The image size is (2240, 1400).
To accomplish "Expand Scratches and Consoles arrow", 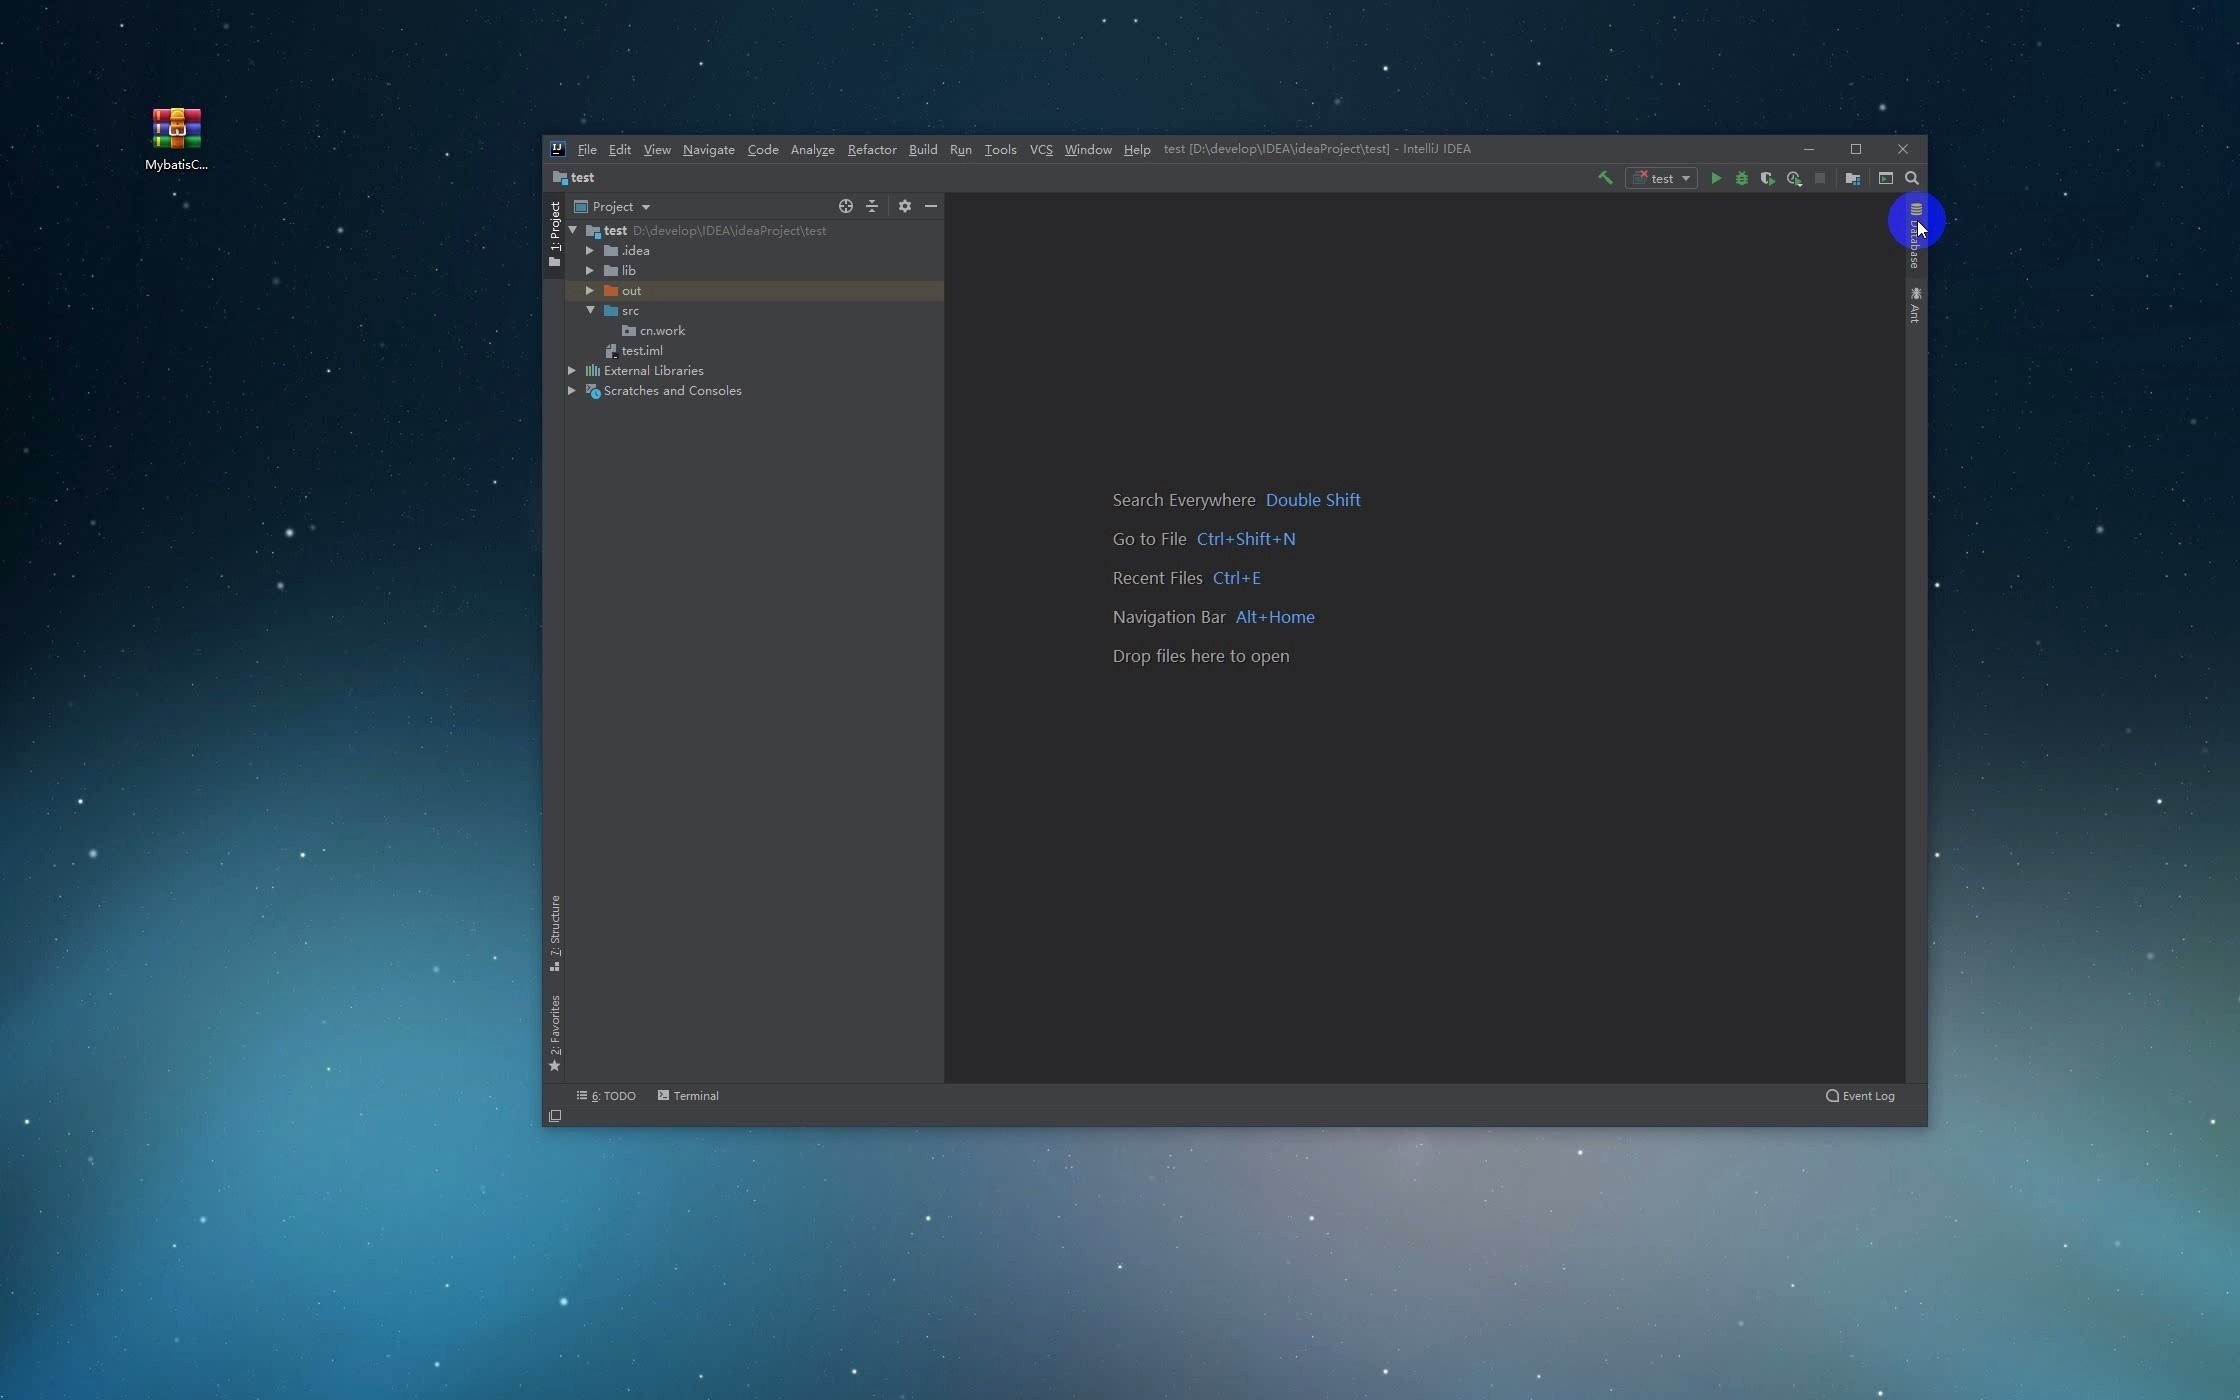I will tap(572, 391).
